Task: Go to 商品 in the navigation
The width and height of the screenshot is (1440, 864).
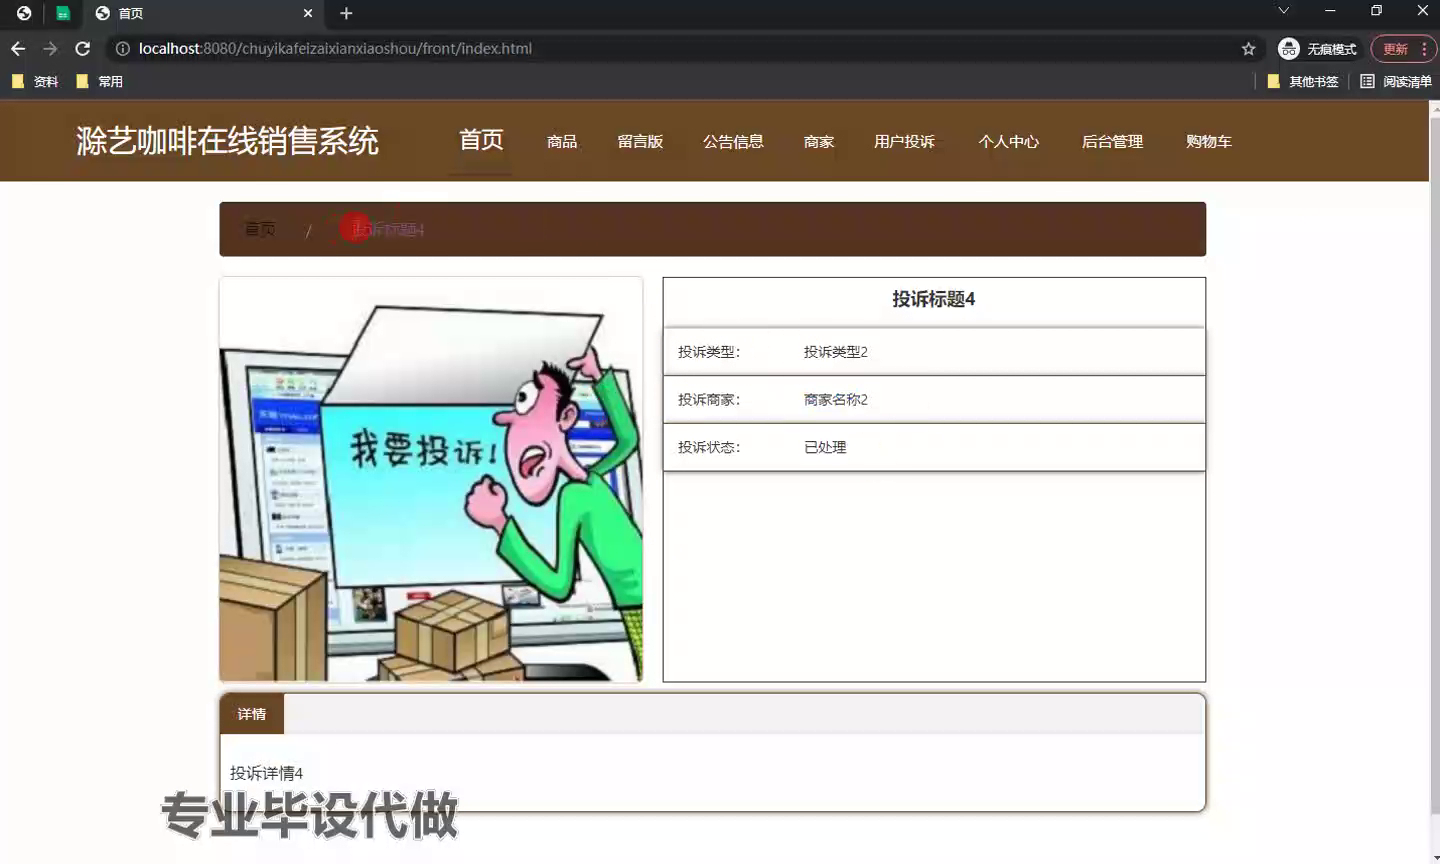Action: 562,142
